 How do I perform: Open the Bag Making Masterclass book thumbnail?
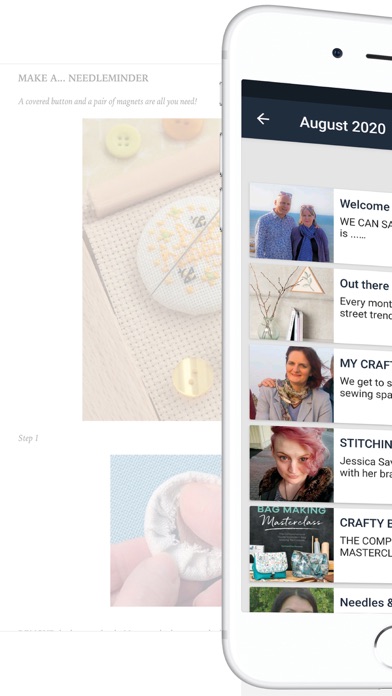pos(292,544)
